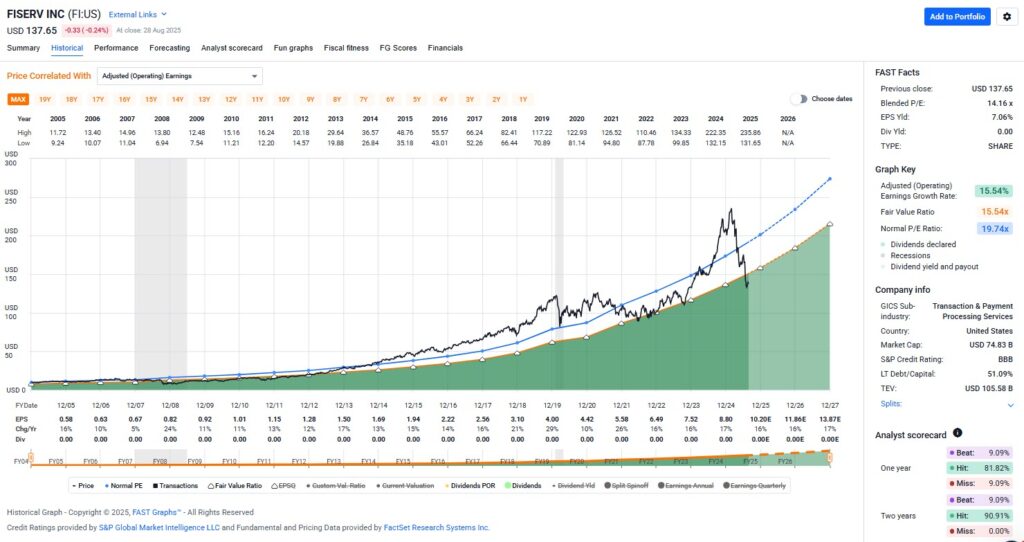
Task: Select the 1Y time range
Action: click(523, 99)
